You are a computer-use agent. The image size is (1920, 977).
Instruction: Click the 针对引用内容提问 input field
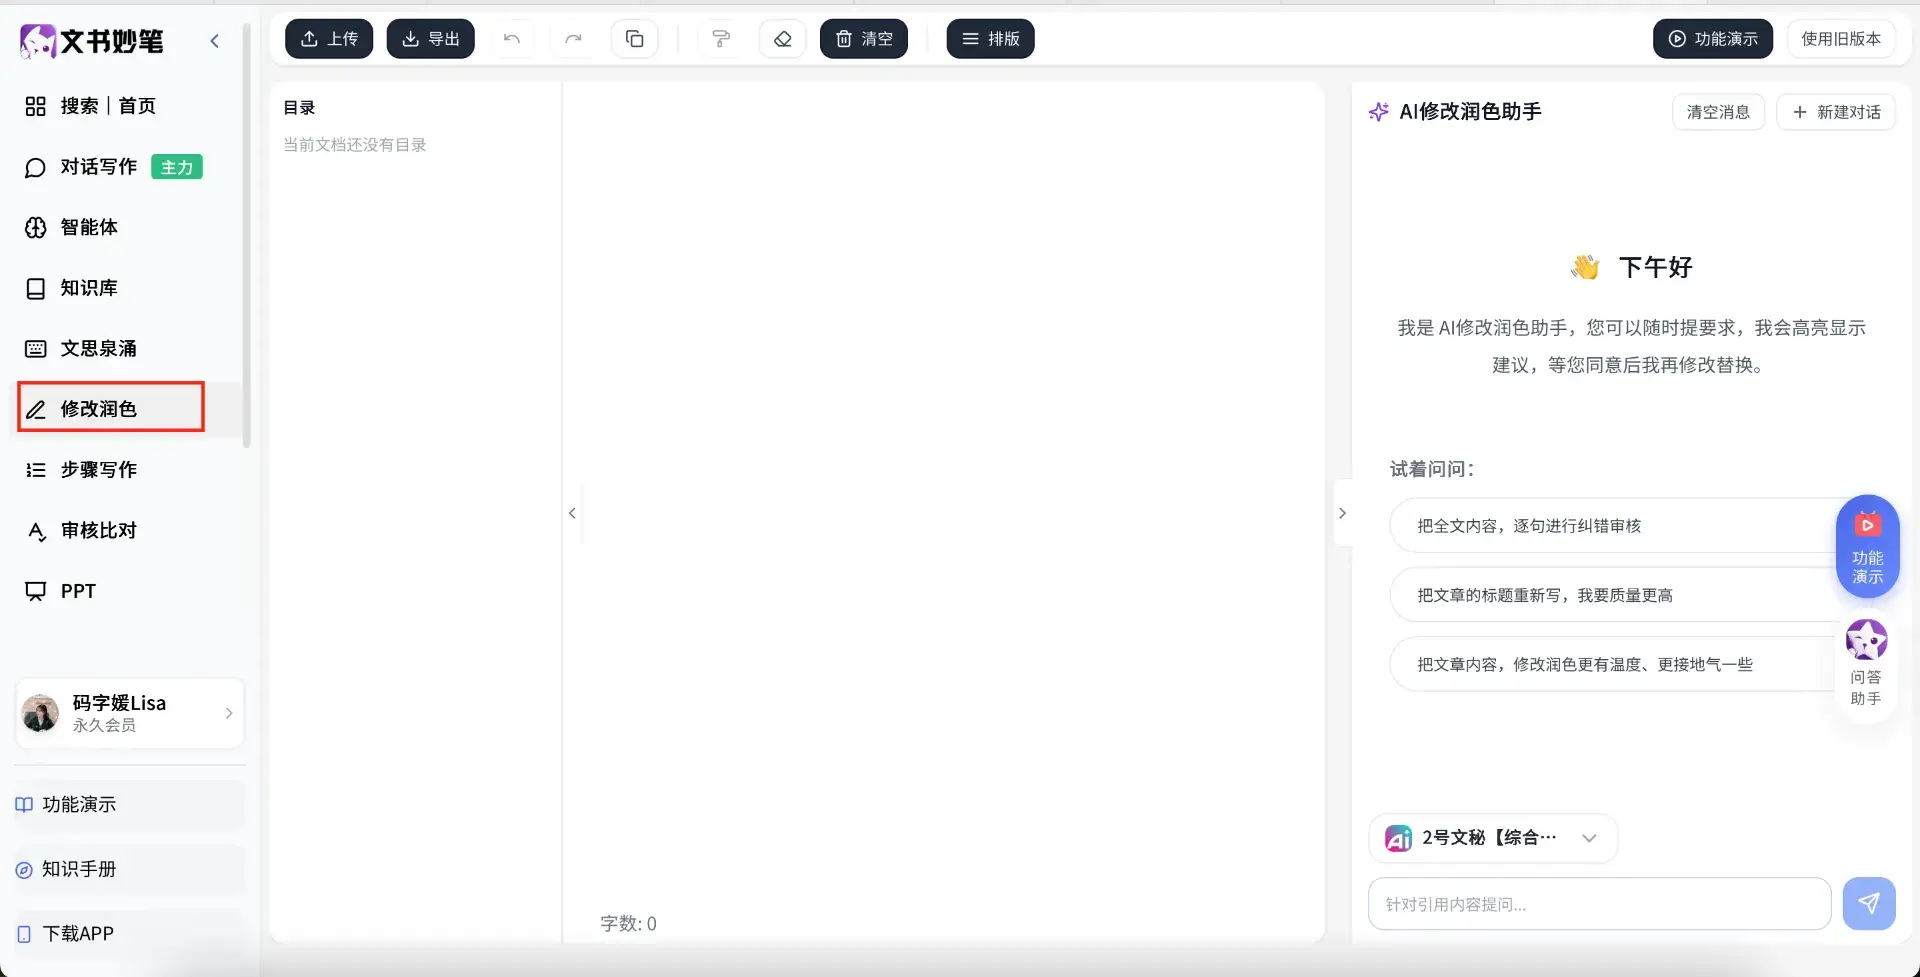(1598, 904)
